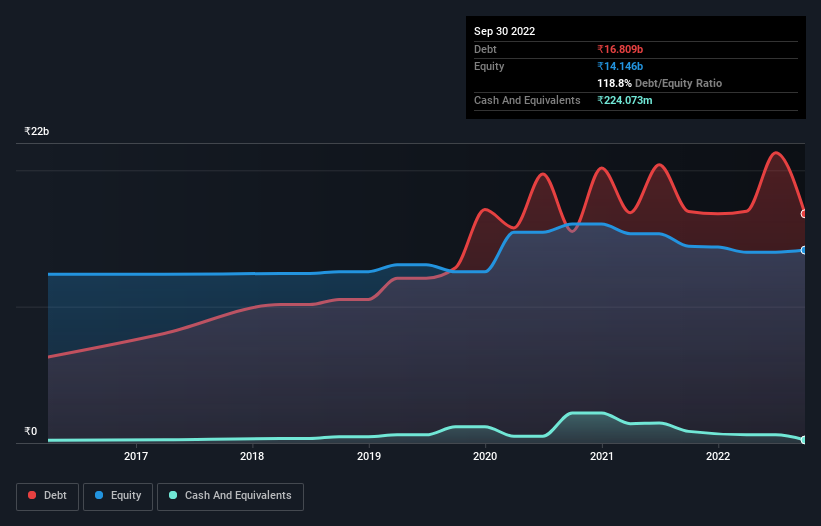Click the ₹14.146b equity value
Screen dimensions: 821x526
(620, 66)
